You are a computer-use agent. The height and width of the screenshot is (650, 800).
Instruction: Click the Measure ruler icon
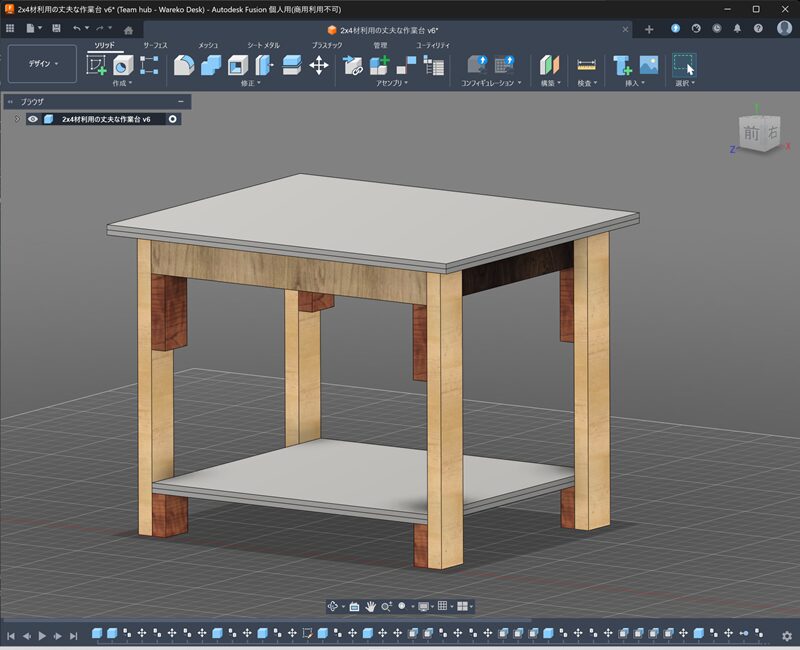click(586, 65)
